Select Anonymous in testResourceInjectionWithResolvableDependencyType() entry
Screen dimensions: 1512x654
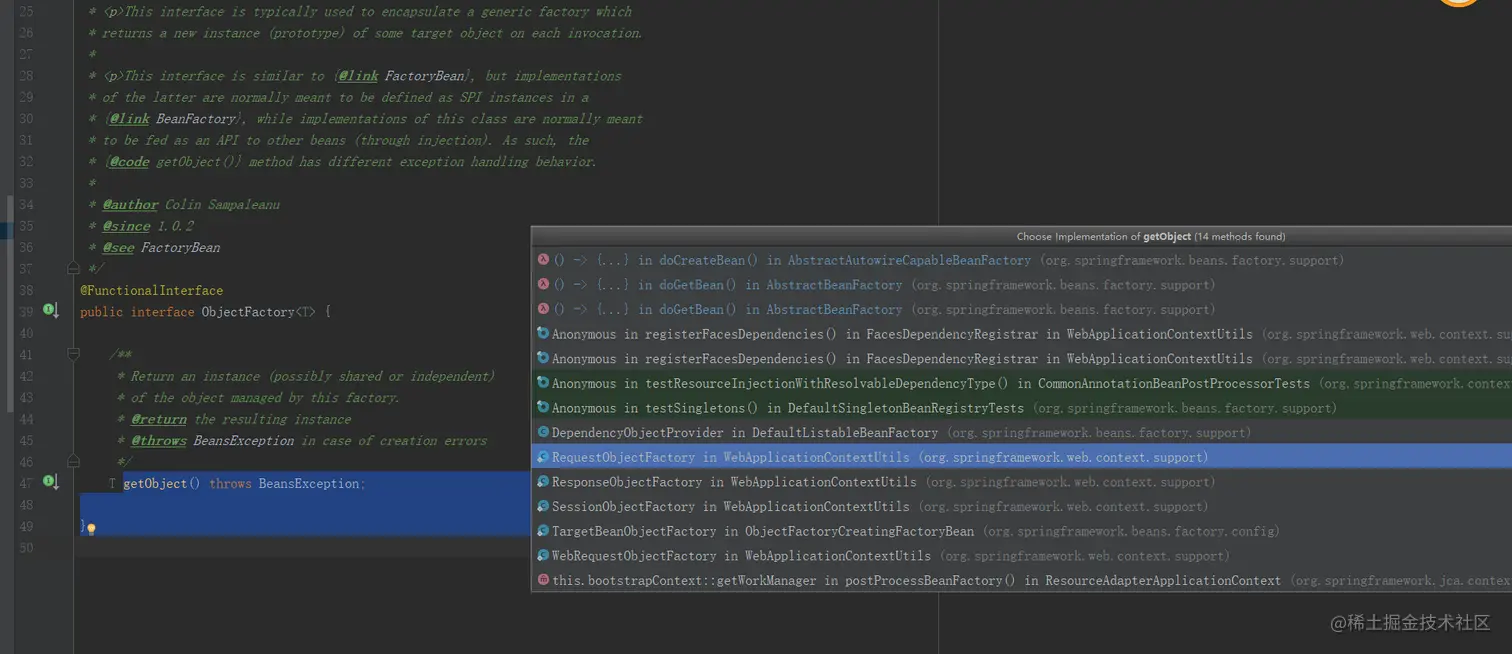(x=1021, y=383)
